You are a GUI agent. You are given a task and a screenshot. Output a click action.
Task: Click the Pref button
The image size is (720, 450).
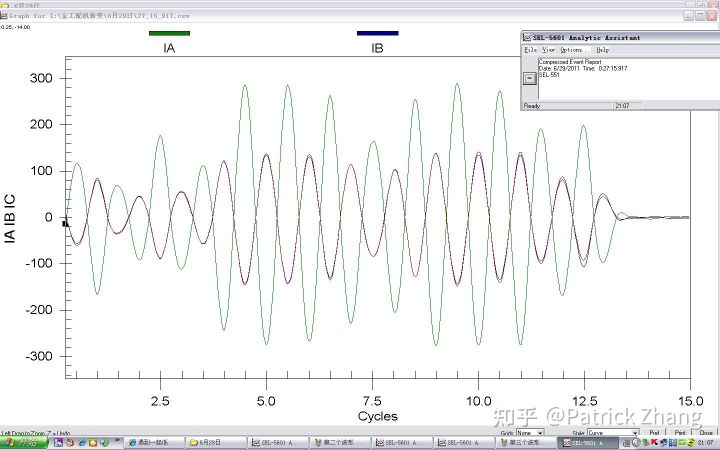pyautogui.click(x=654, y=432)
